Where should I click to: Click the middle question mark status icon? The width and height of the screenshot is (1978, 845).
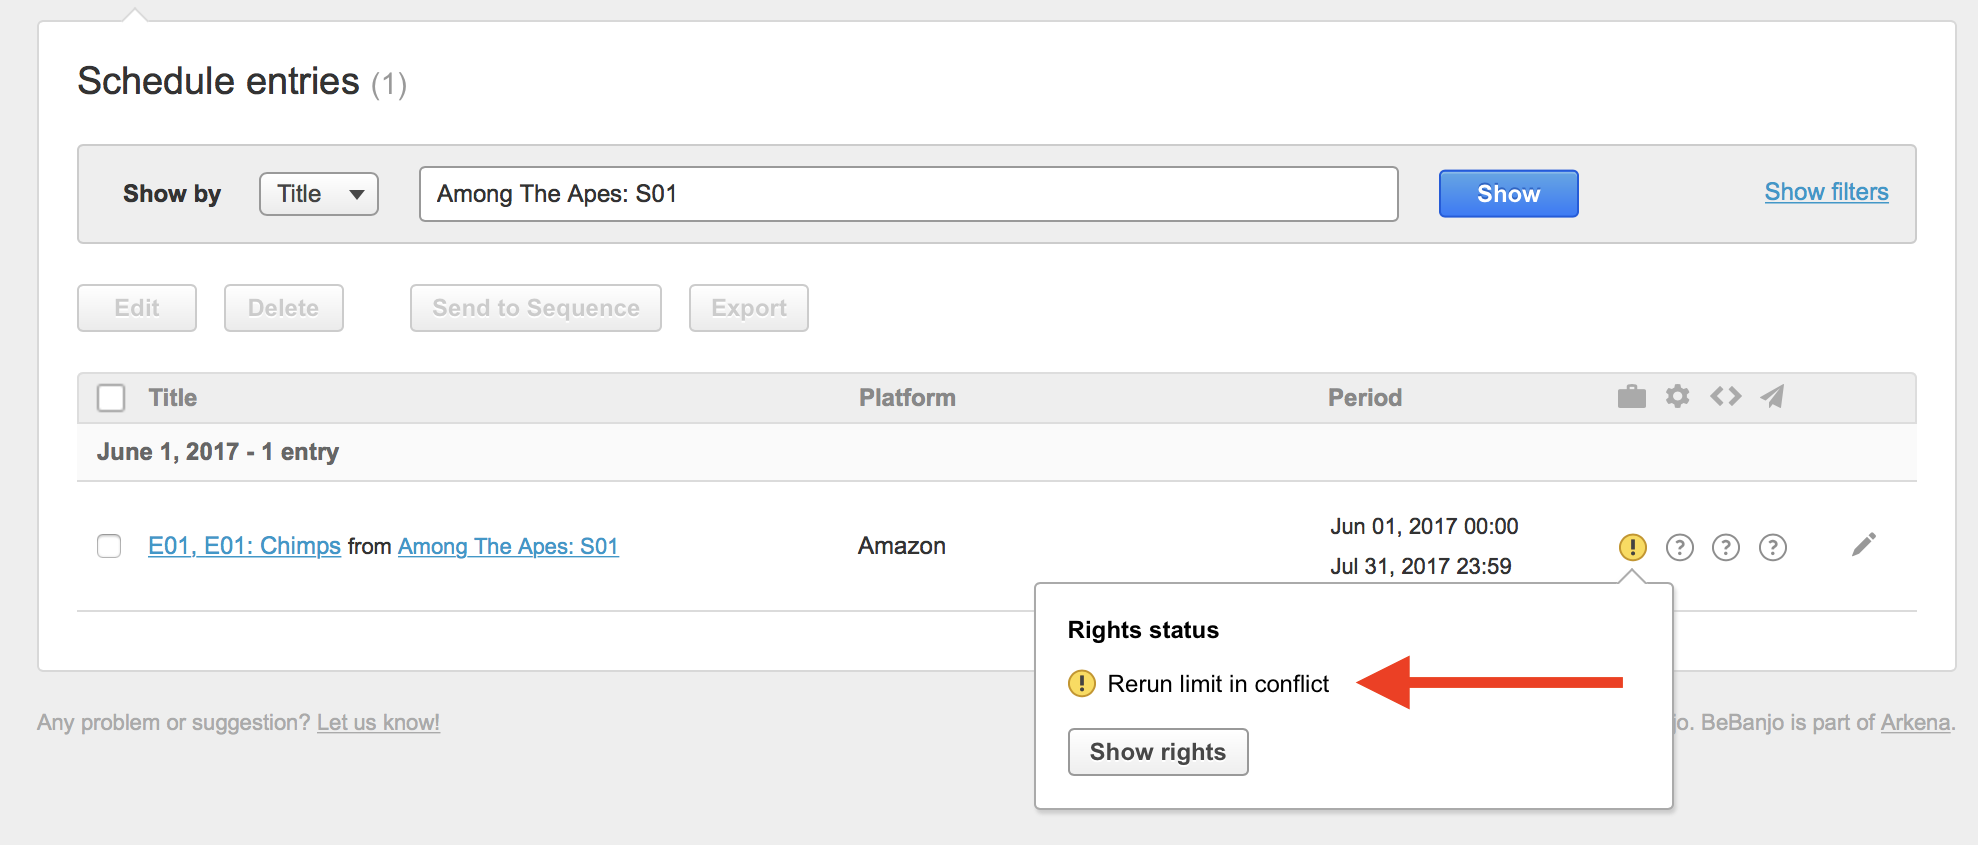(1726, 547)
